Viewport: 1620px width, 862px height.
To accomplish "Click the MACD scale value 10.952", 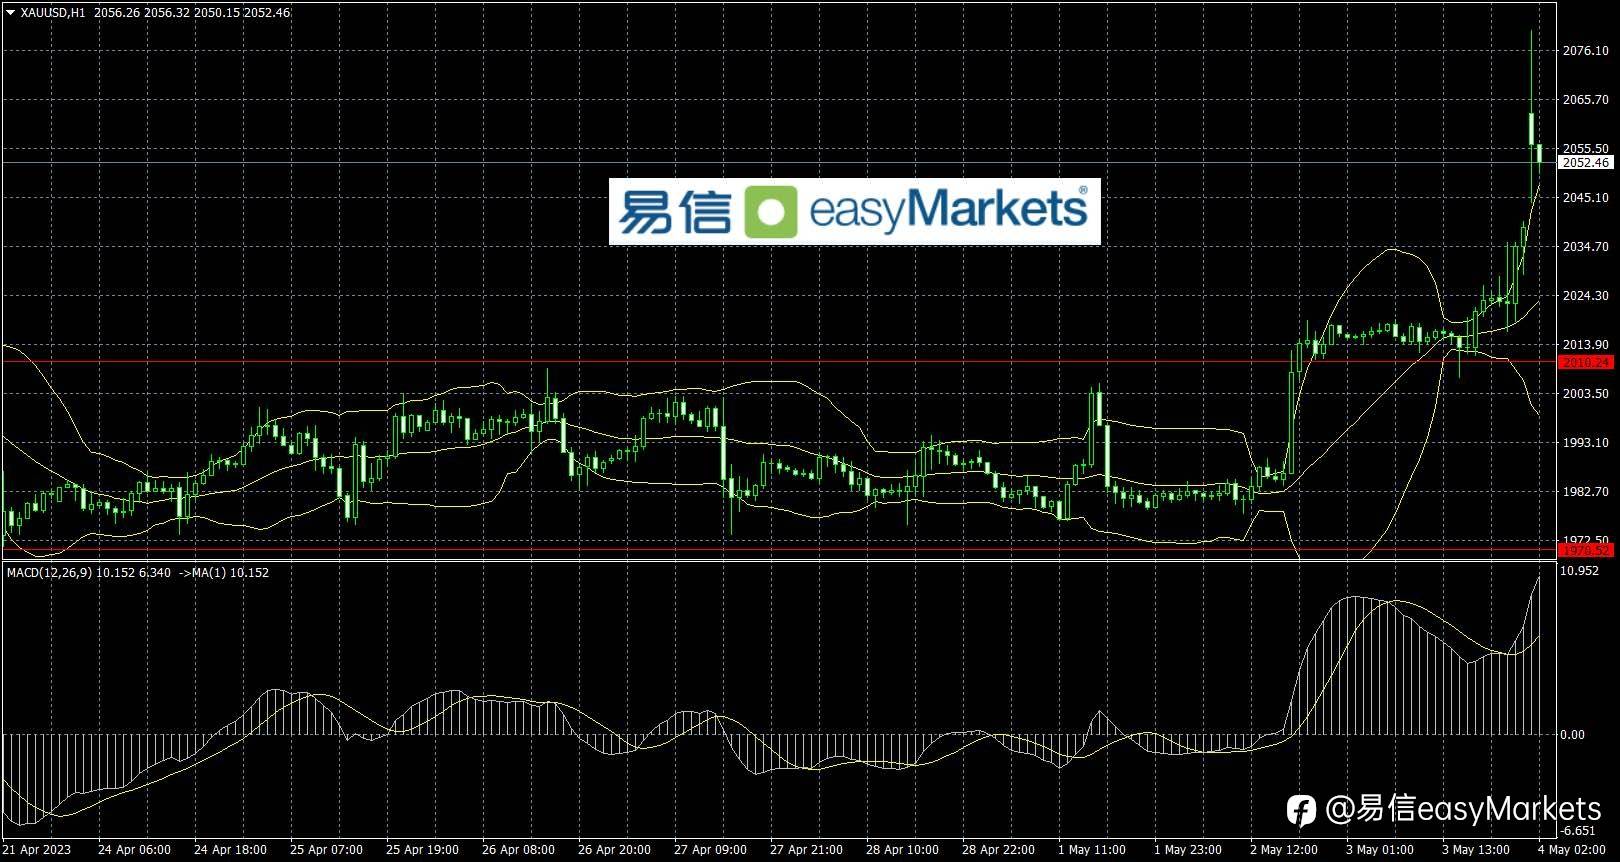I will pyautogui.click(x=1580, y=571).
